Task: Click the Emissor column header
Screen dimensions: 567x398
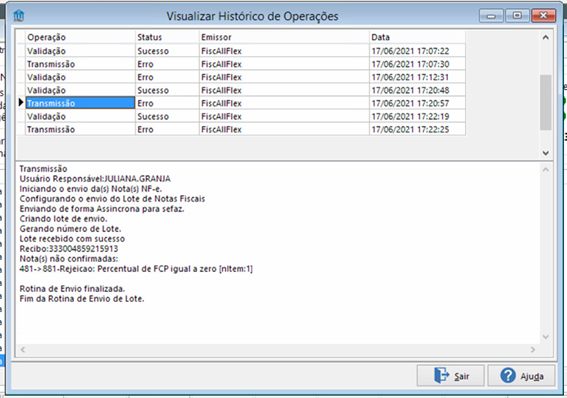Action: (284, 37)
